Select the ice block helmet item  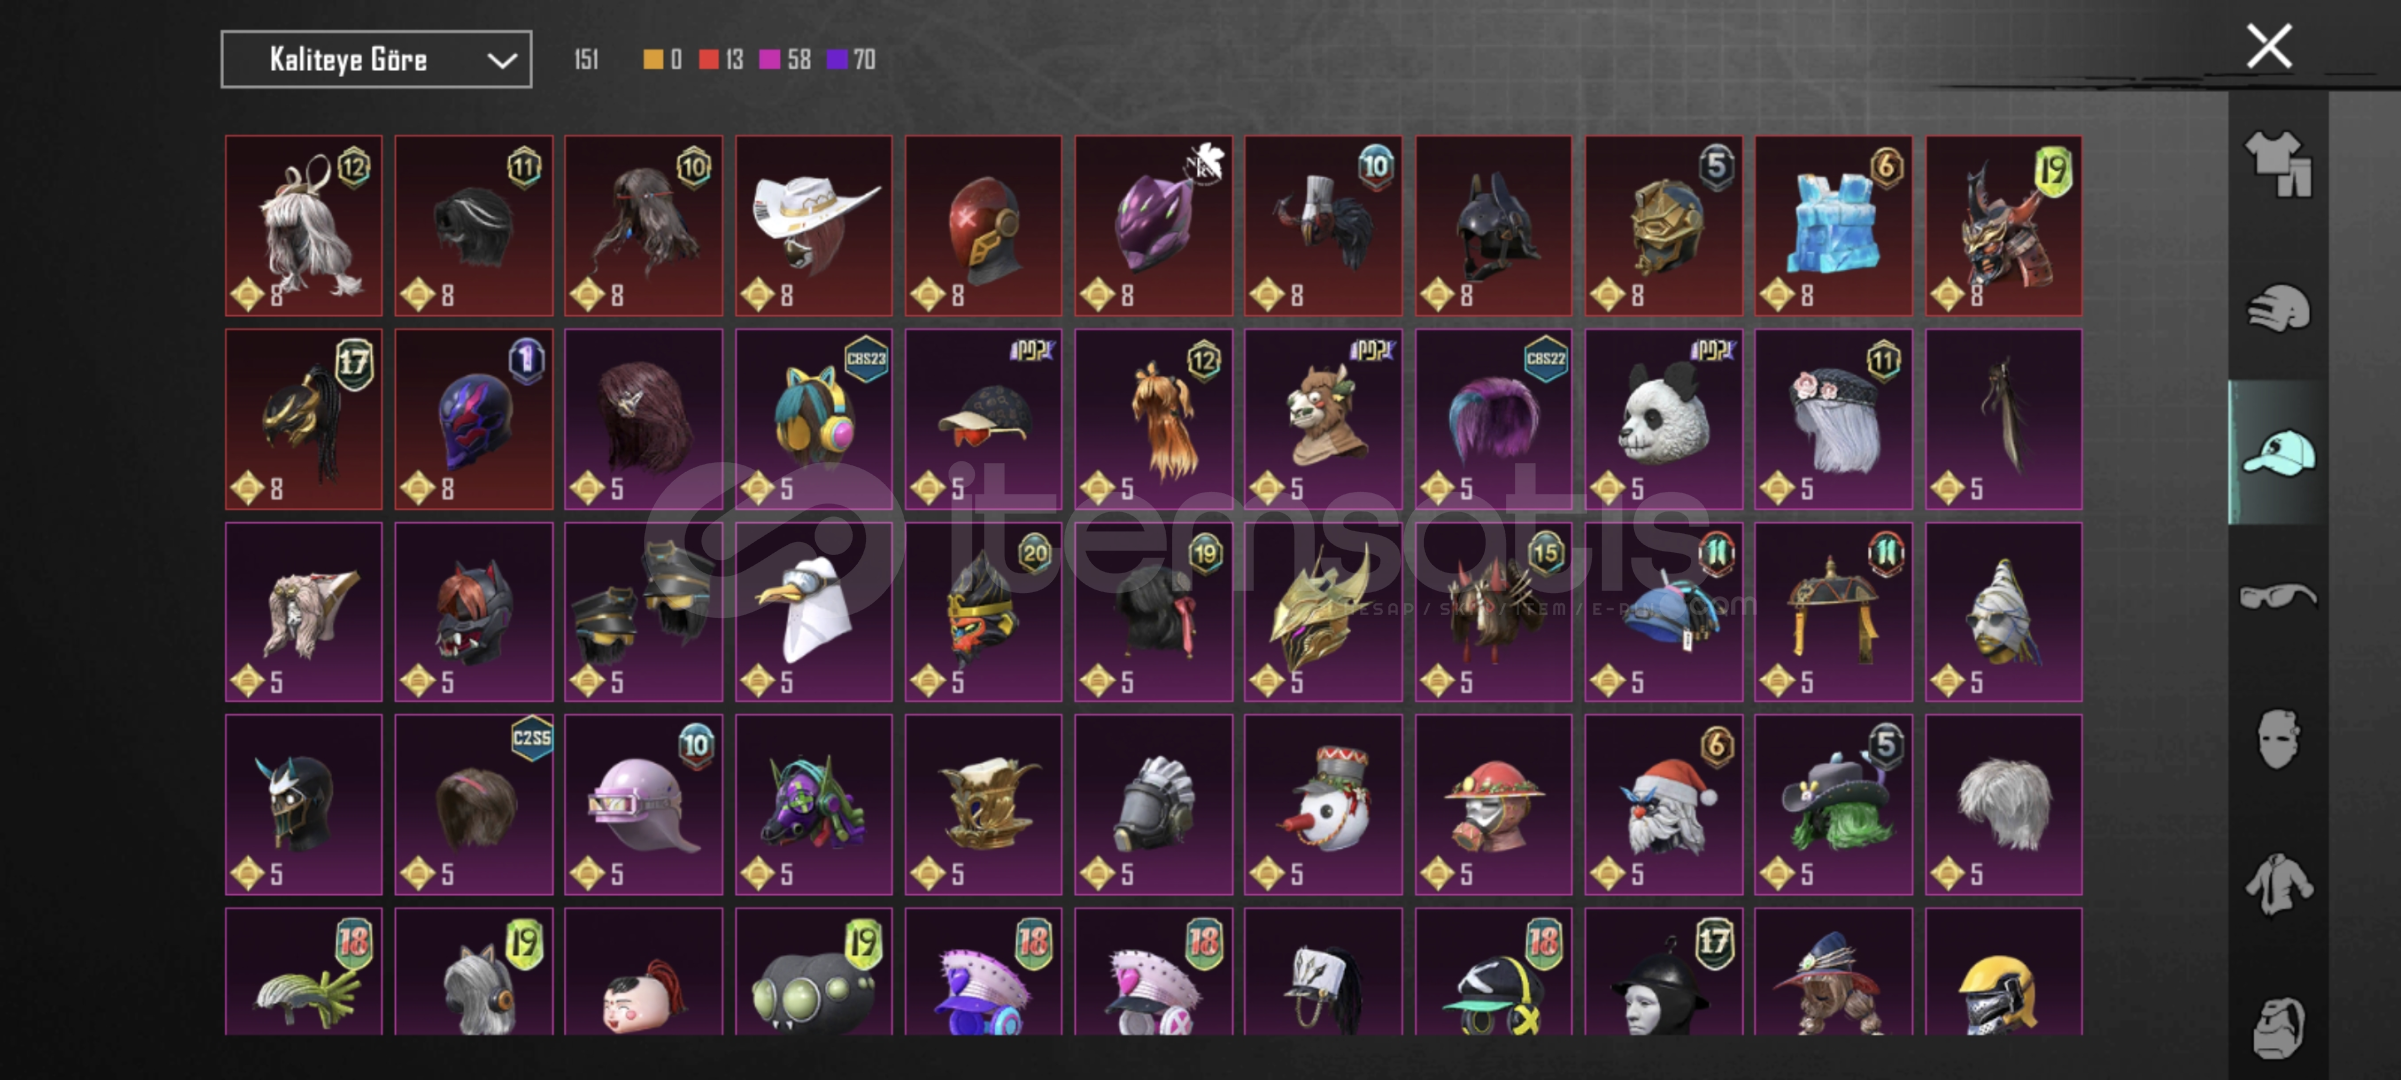tap(1833, 226)
